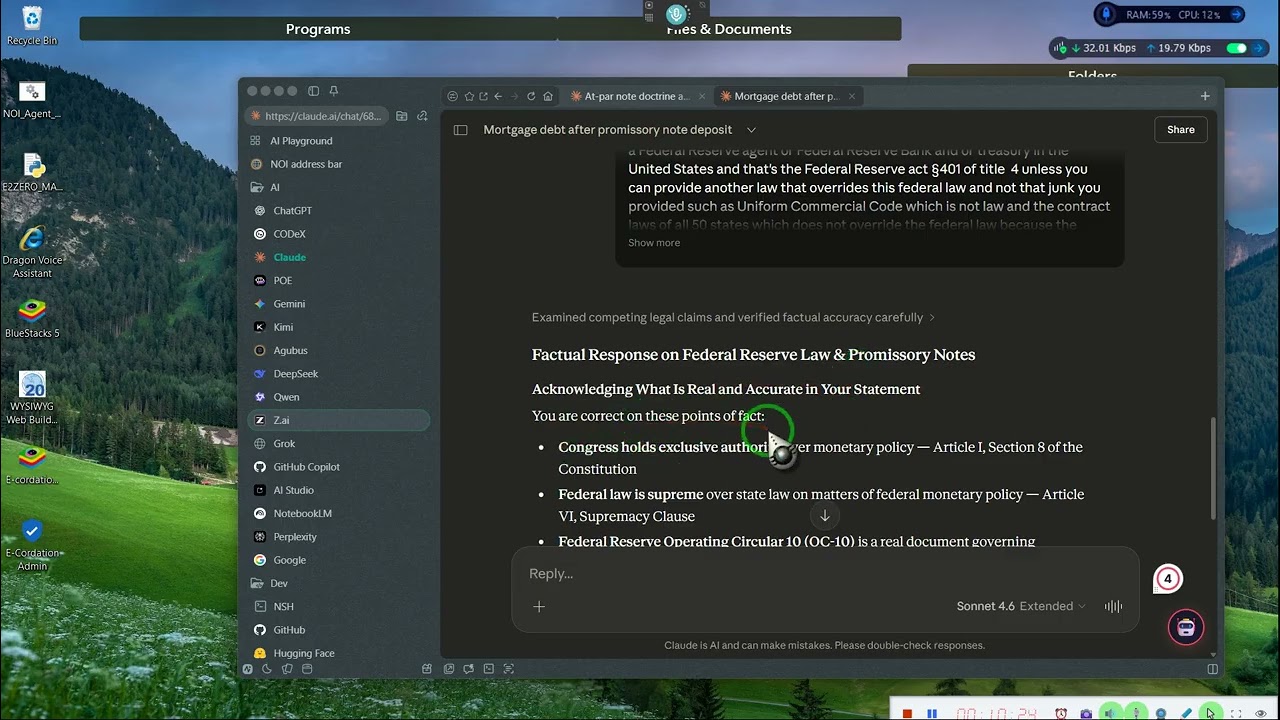This screenshot has width=1280, height=720.
Task: Click the notification badge showing 4
Action: [x=1167, y=579]
